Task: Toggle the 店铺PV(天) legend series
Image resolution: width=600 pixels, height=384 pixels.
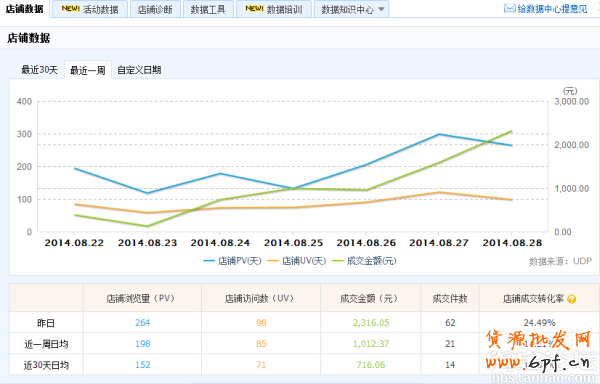Action: [x=232, y=261]
